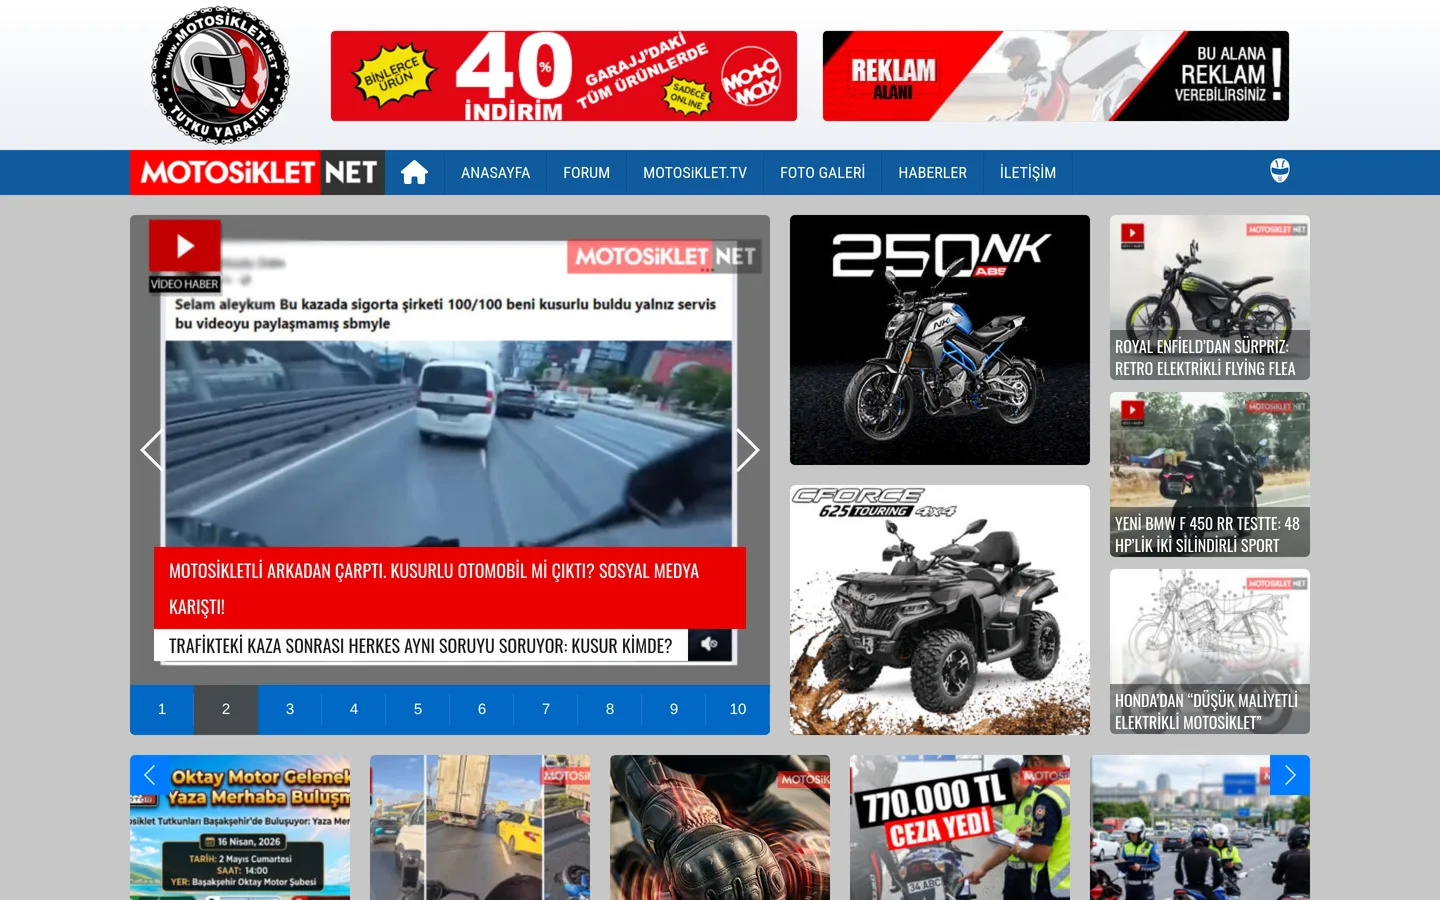Click the bottom carousel left blue arrow
Viewport: 1440px width, 900px height.
150,775
